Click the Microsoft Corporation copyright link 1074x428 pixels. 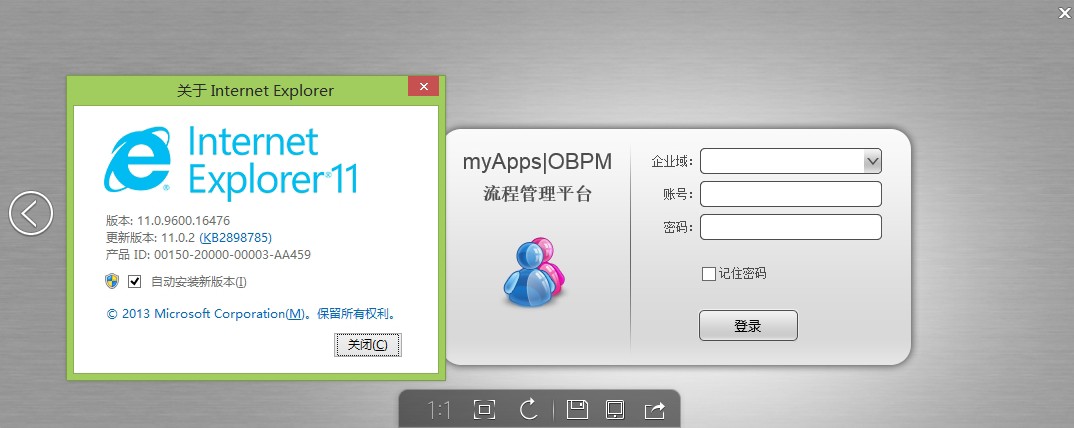pos(251,314)
